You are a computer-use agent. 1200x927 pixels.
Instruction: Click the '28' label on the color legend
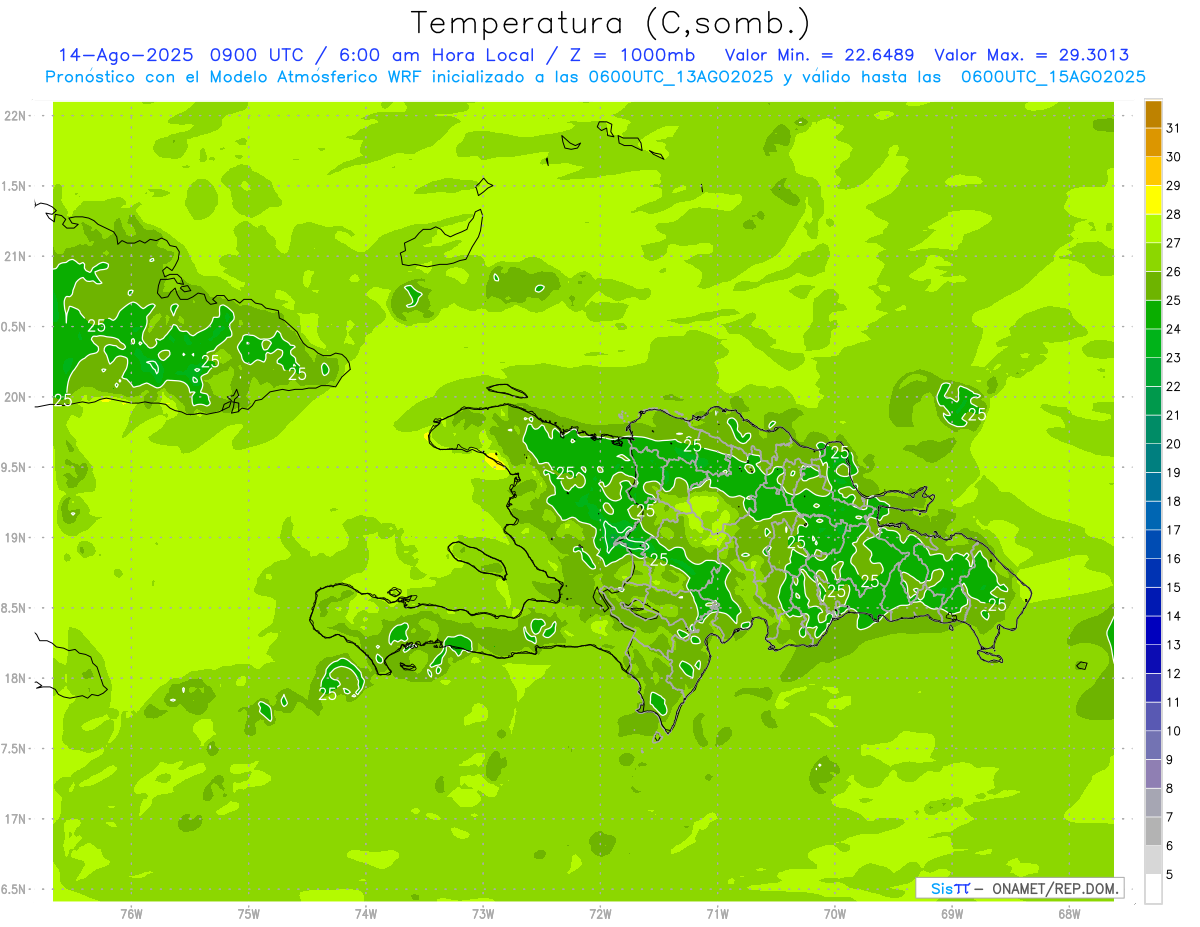pos(1174,214)
